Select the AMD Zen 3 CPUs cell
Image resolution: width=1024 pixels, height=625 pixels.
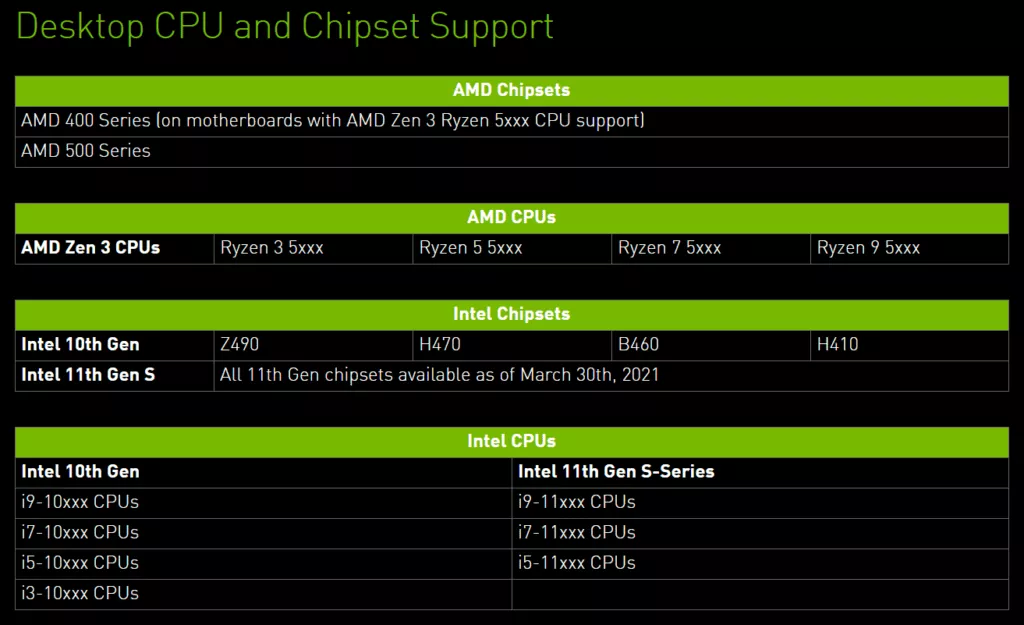(115, 249)
